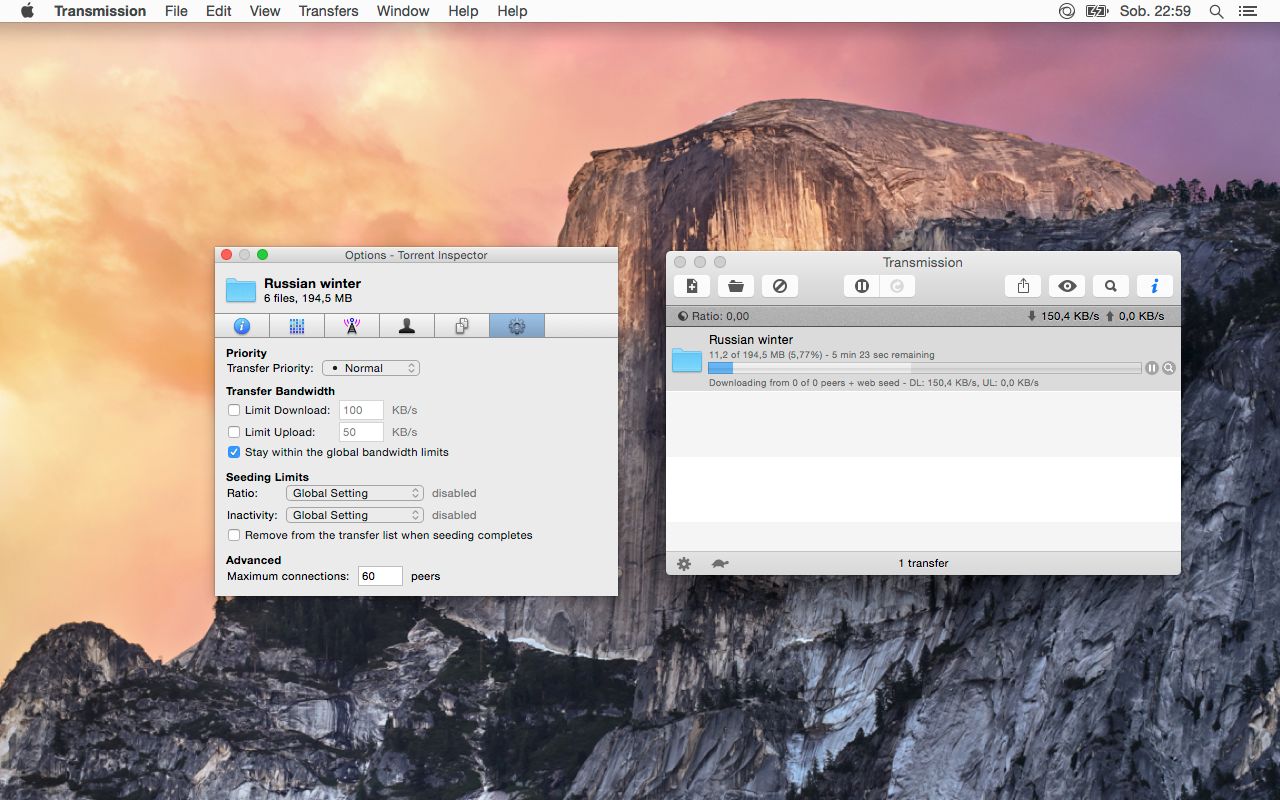
Task: Click the '6 files, 194,5 MB' inspector text
Action: (x=308, y=298)
